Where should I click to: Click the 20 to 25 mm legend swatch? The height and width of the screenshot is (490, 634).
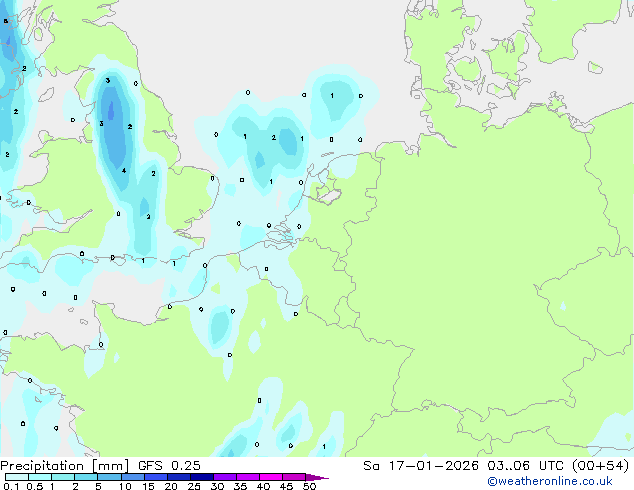tap(178, 477)
